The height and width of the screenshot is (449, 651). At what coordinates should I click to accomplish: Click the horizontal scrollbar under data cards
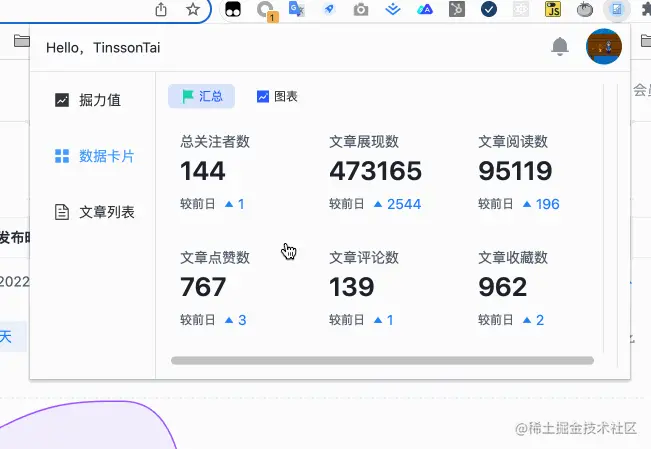click(x=382, y=360)
